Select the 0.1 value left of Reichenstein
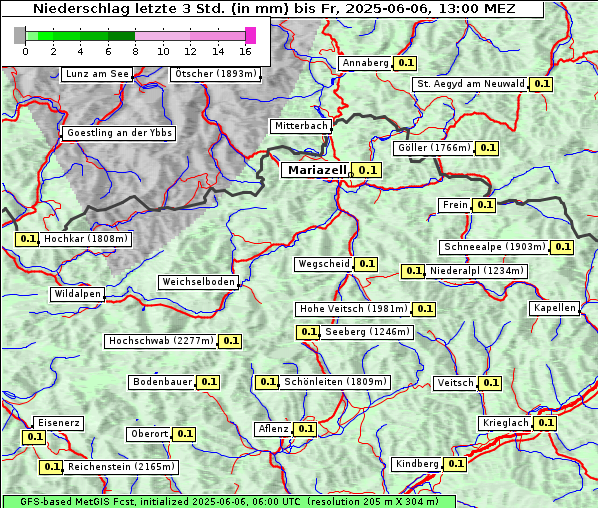 point(51,467)
